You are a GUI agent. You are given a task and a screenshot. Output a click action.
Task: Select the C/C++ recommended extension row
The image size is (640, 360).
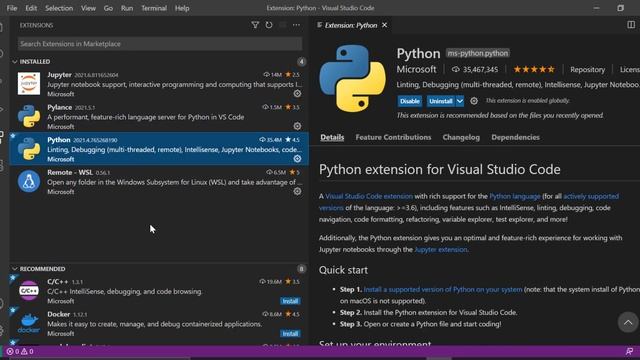(159, 291)
